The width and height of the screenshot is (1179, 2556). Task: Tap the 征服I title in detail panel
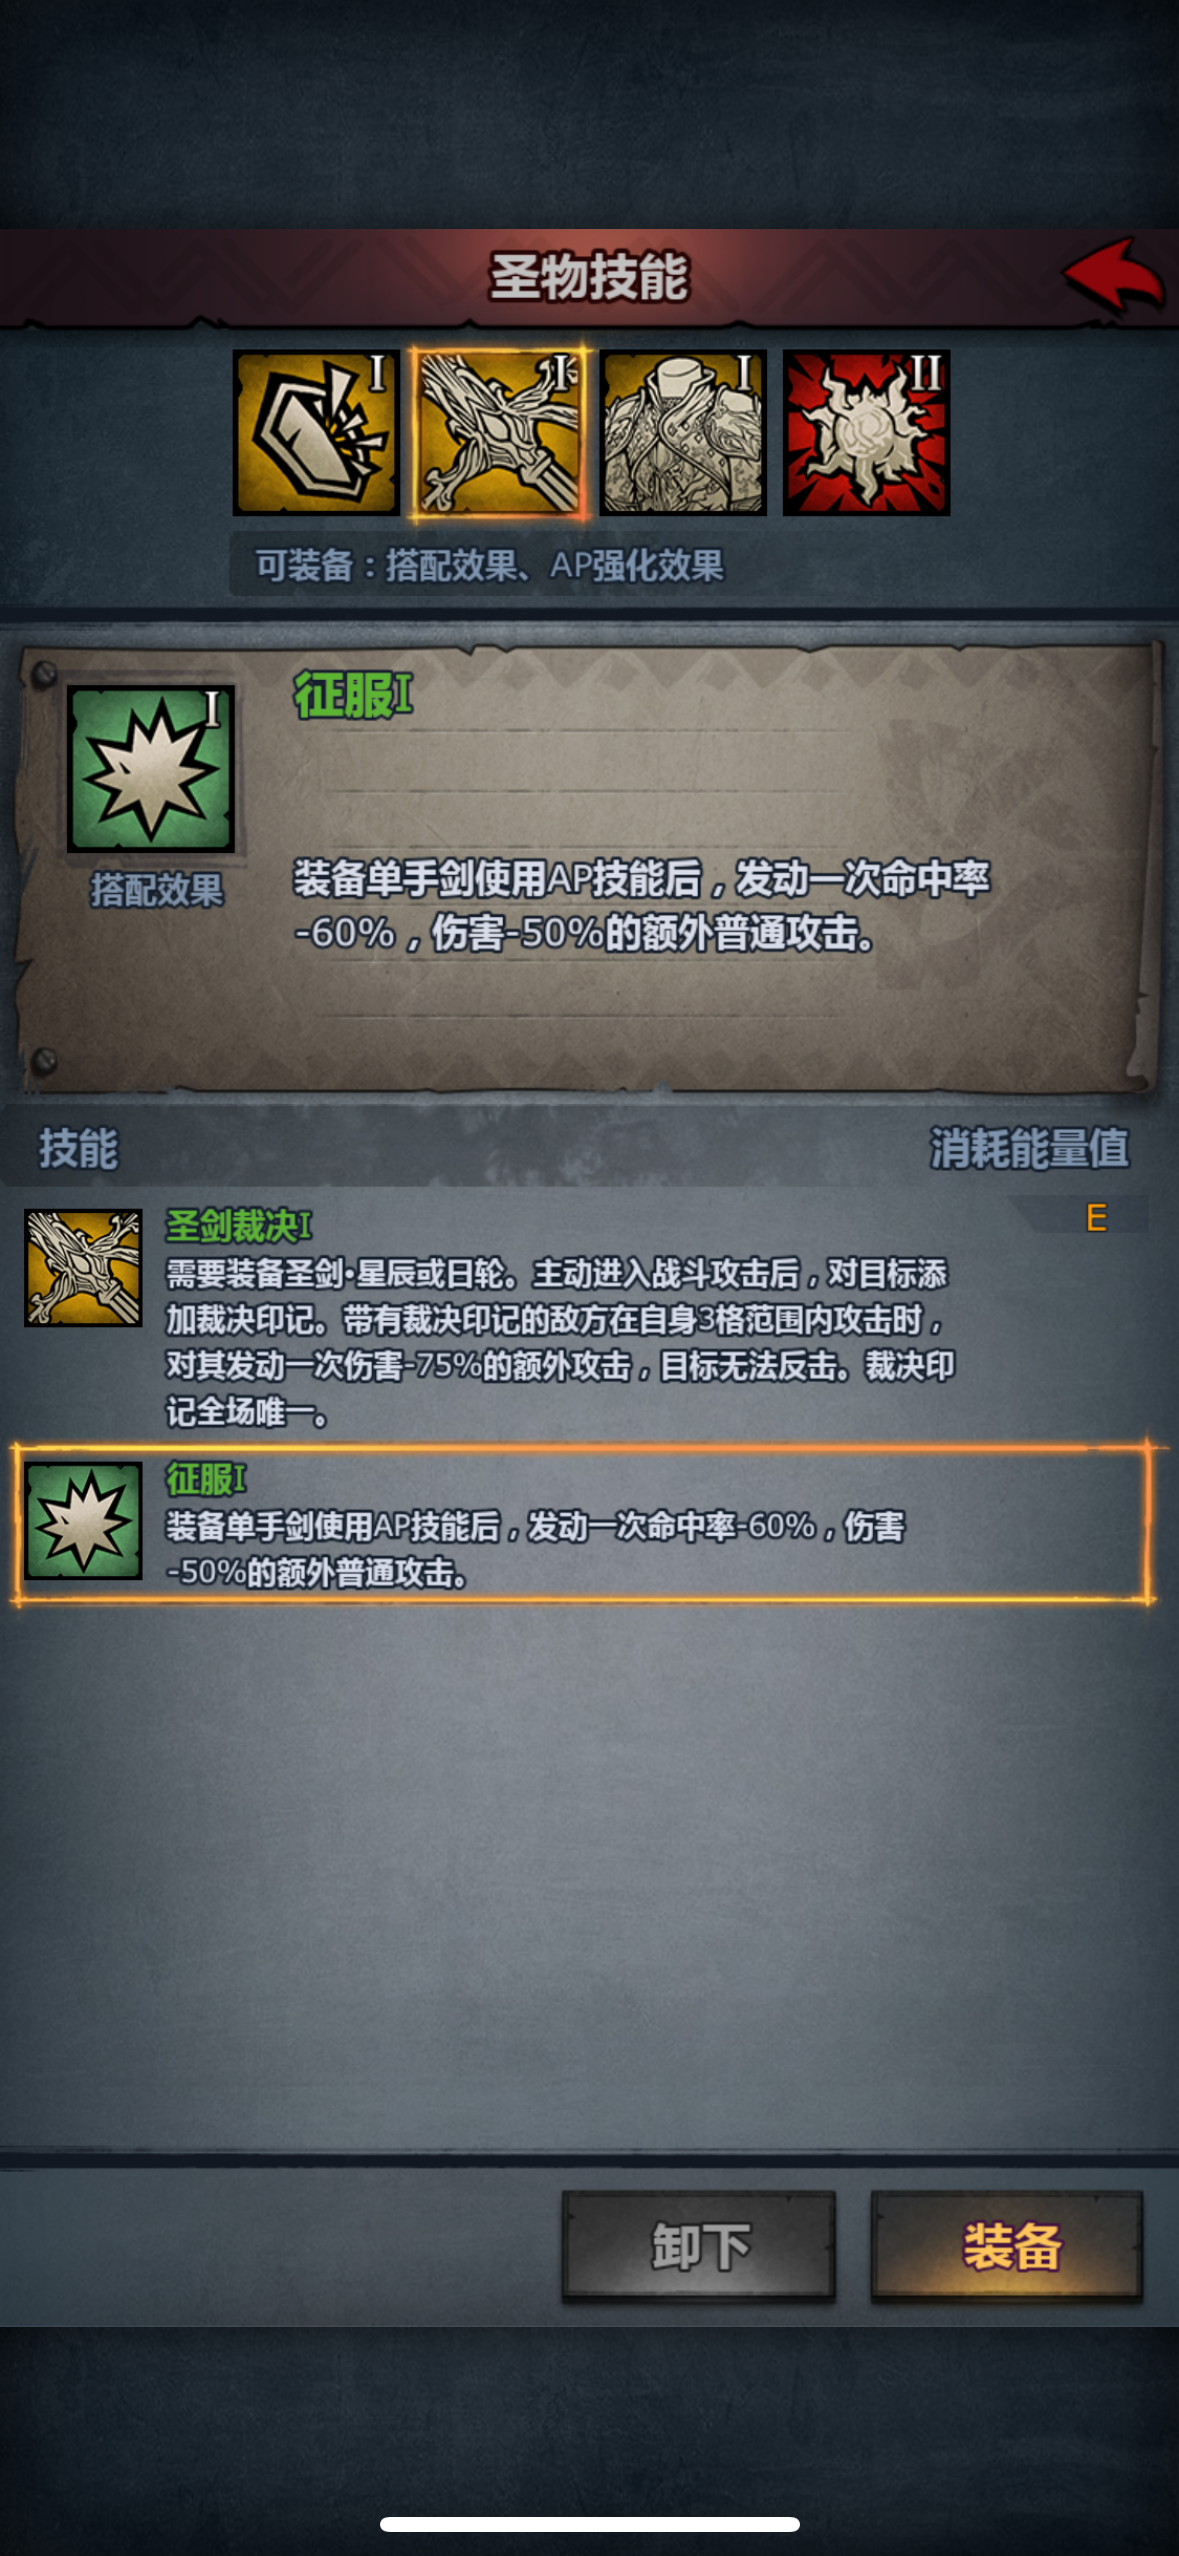353,695
